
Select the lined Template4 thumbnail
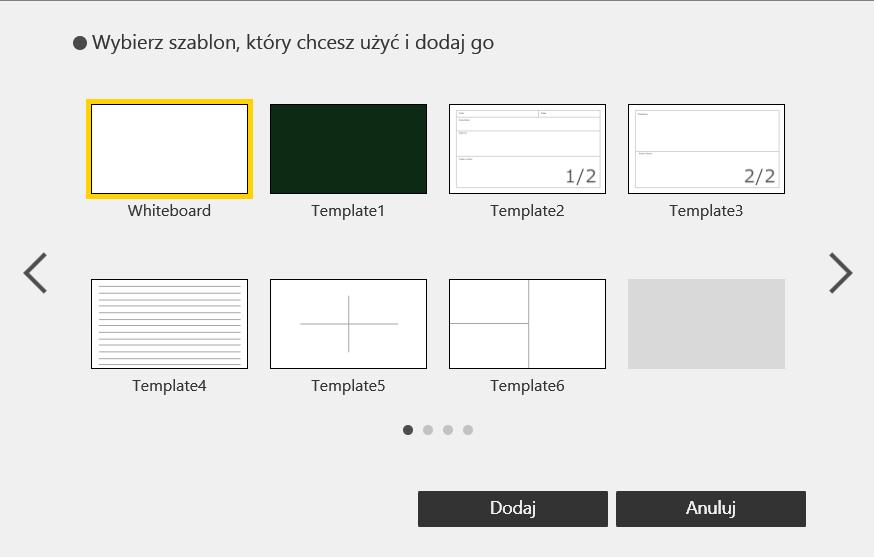[169, 324]
